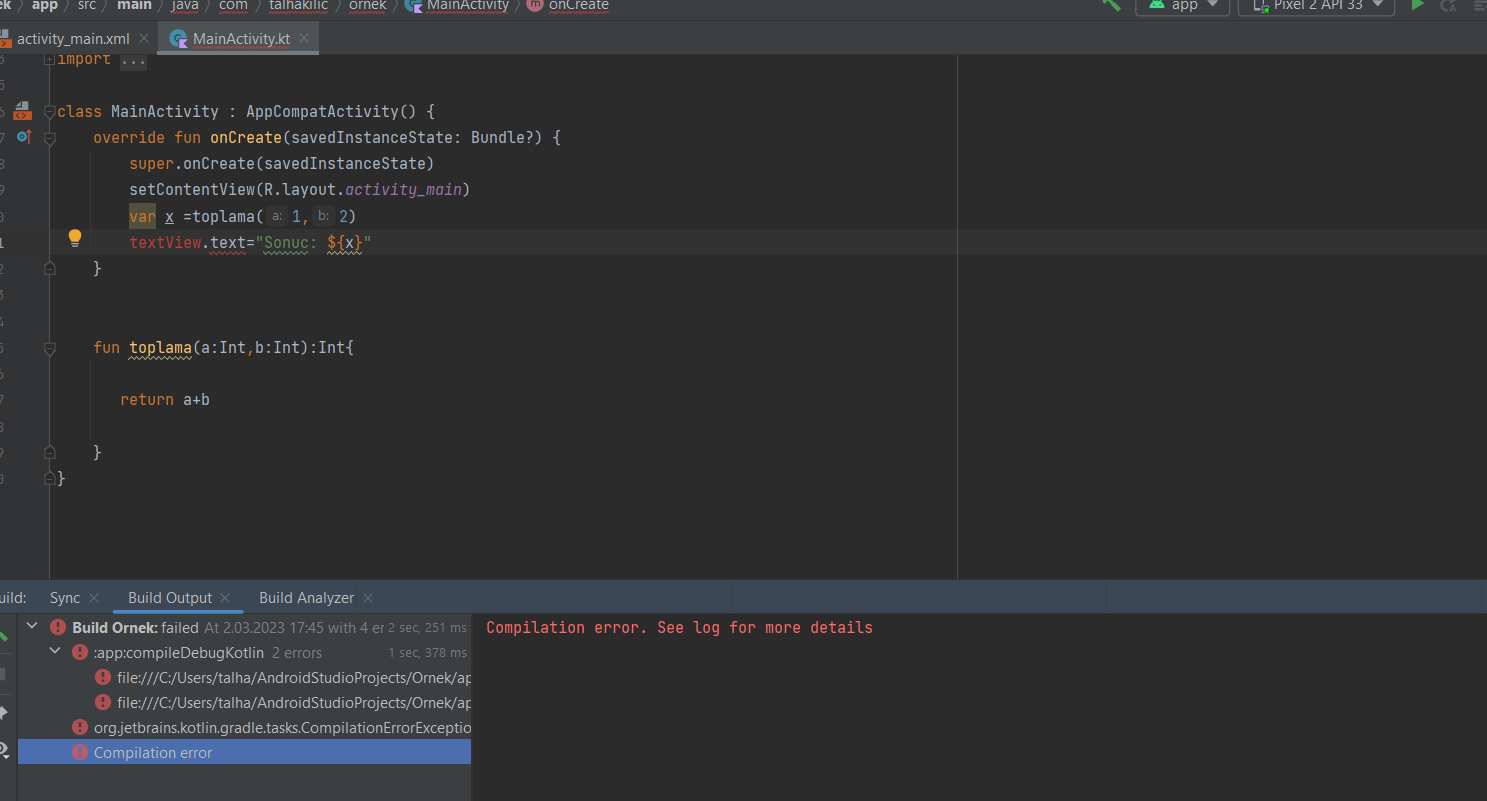This screenshot has width=1487, height=801.
Task: Open the Pixel 2 API 33 device dropdown
Action: click(x=1316, y=6)
